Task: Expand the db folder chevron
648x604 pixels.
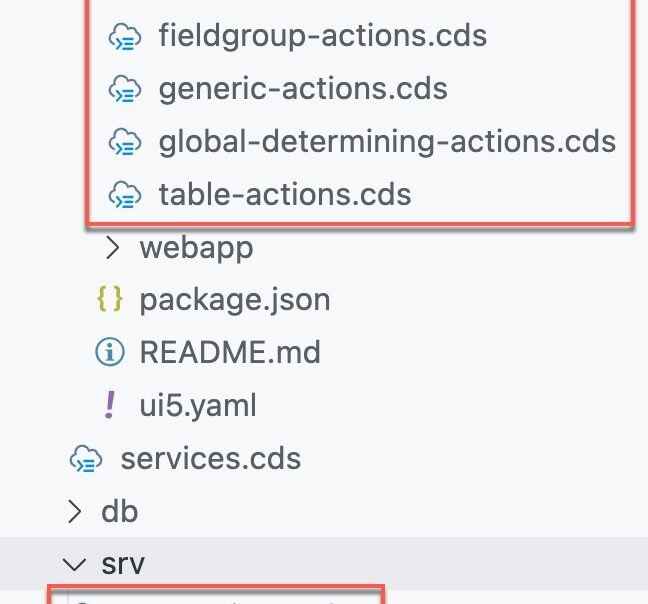Action: click(74, 511)
